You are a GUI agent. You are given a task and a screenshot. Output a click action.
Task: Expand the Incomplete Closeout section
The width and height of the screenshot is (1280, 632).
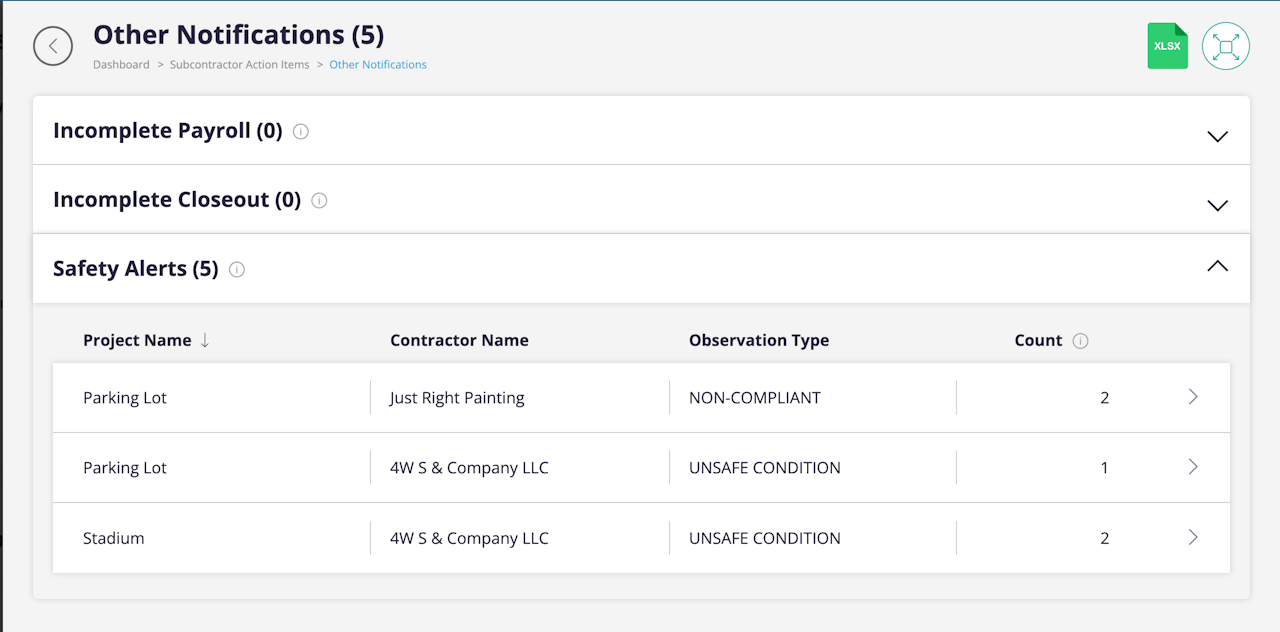(1217, 205)
